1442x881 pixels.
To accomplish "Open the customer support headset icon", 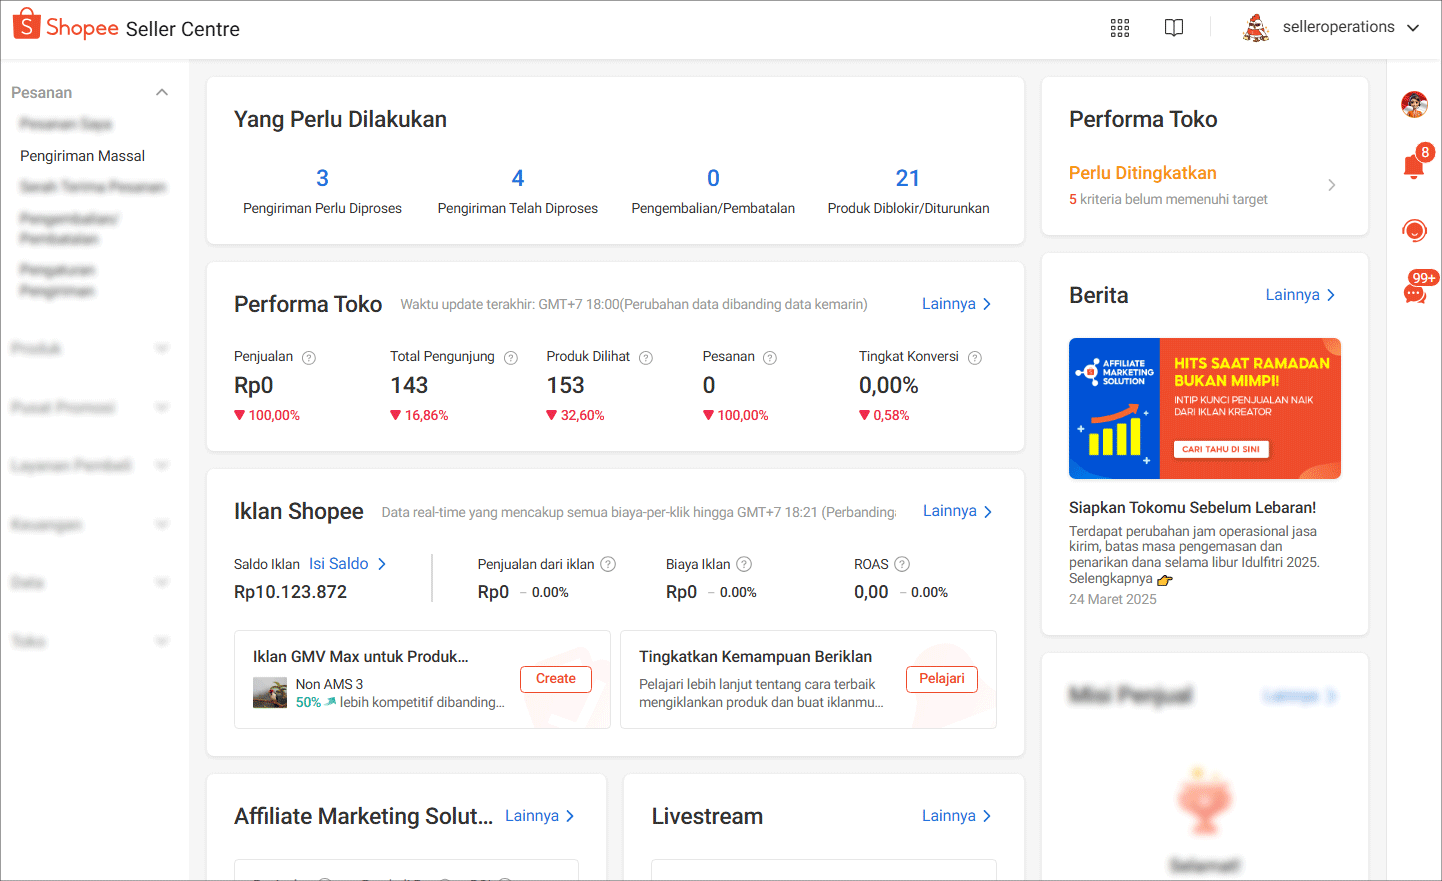I will pyautogui.click(x=1414, y=231).
